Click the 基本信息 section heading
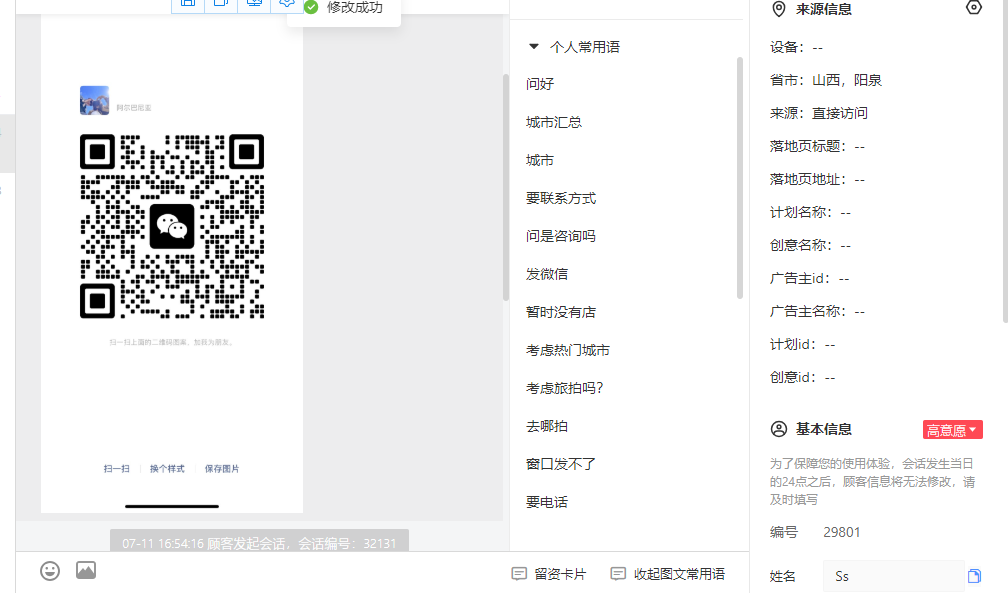Image resolution: width=1008 pixels, height=593 pixels. [824, 429]
